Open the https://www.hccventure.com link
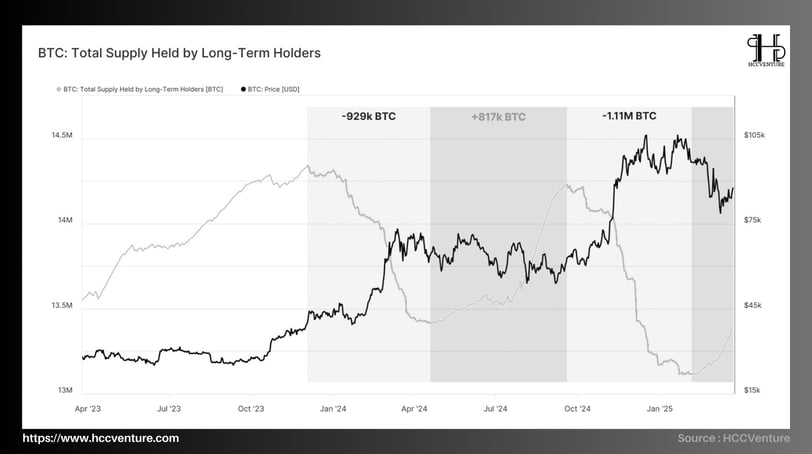This screenshot has width=812, height=454. pos(100,438)
